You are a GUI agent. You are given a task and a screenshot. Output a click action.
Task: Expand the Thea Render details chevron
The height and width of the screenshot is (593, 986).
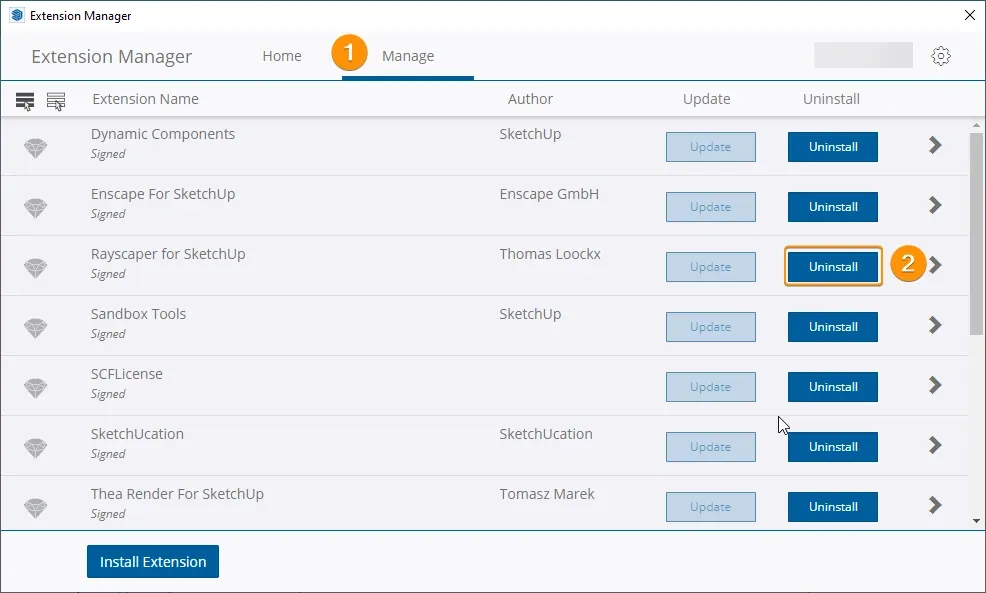935,505
